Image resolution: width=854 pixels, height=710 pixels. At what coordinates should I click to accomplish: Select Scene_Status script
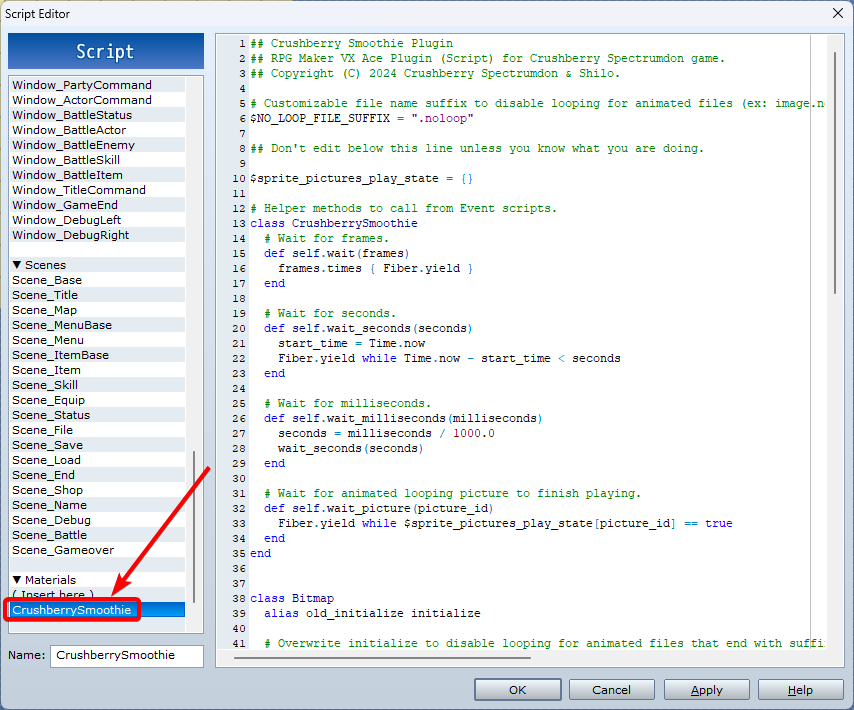click(98, 415)
